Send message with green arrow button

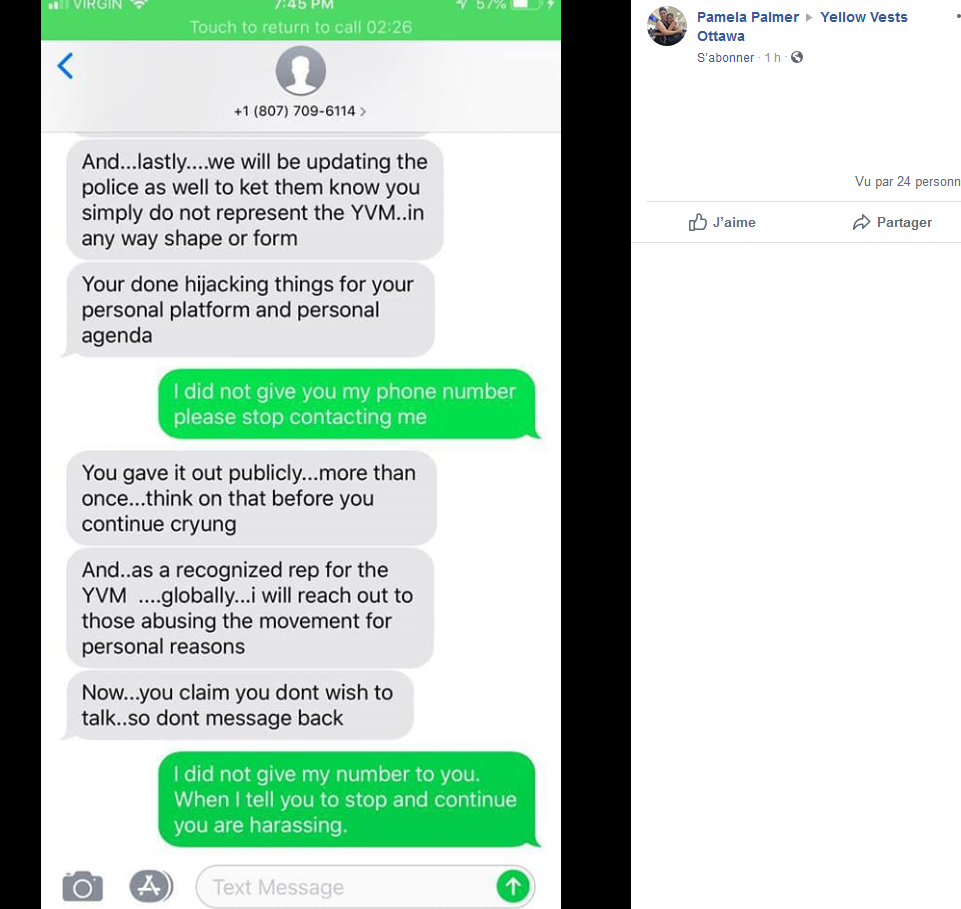513,886
